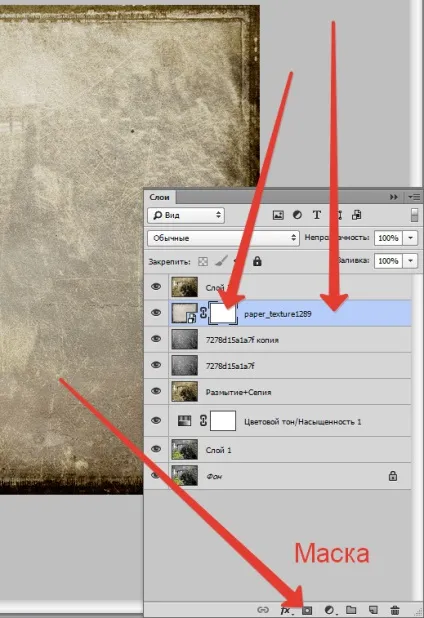Select the Hue/Saturation layer mask thumbnail
The image size is (424, 618).
(x=223, y=421)
